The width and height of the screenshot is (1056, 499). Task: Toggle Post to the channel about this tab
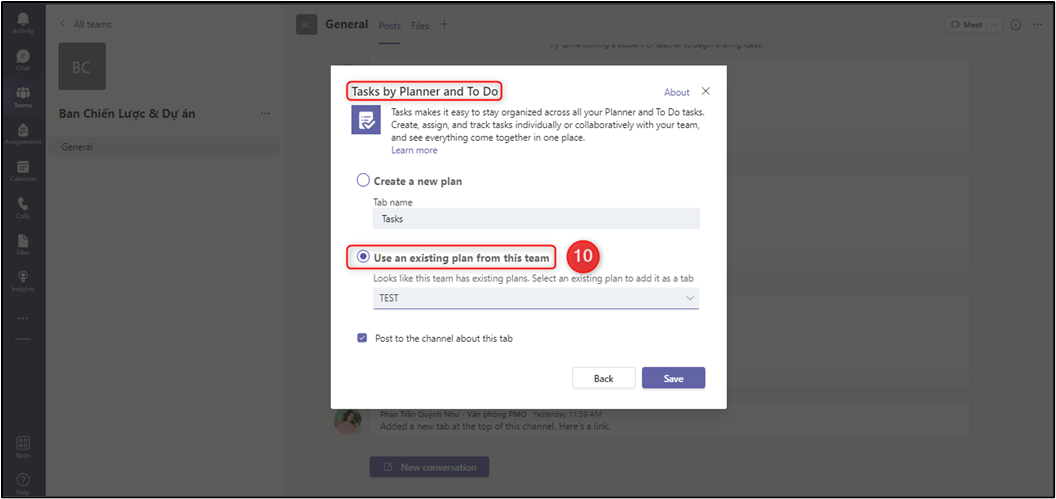click(x=362, y=338)
